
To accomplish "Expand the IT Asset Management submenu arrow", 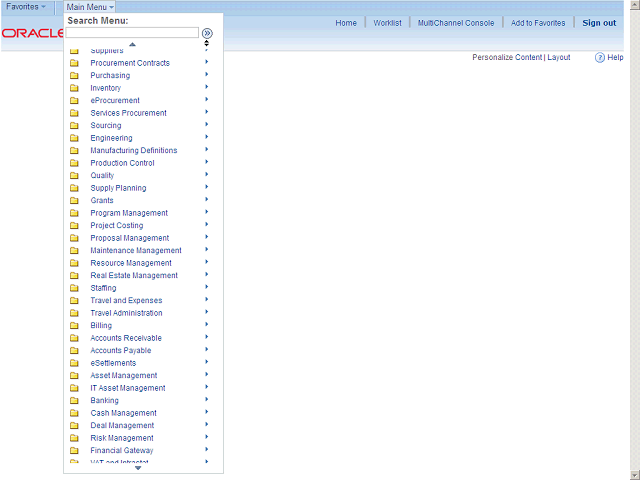I will (207, 387).
